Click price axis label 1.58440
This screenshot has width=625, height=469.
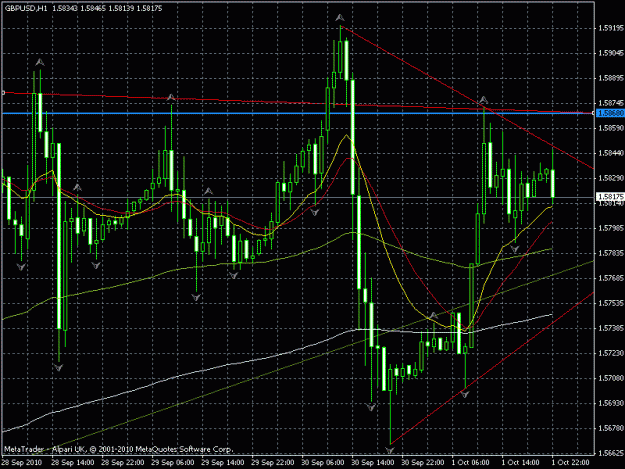tap(610, 153)
